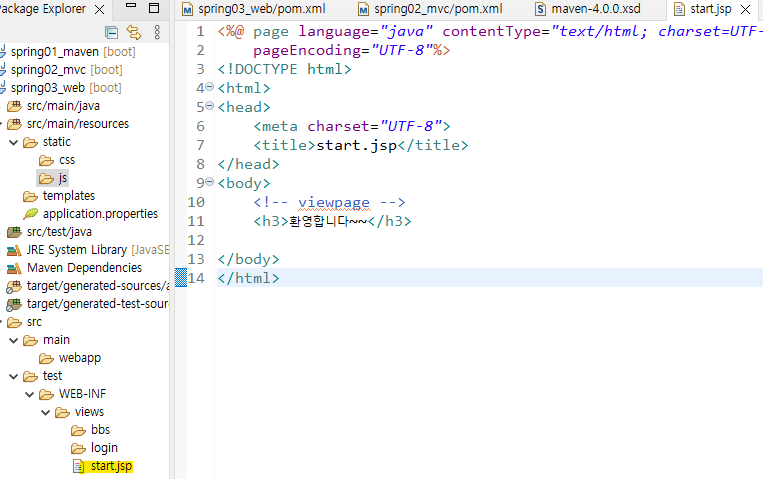Viewport: 763px width, 479px height.
Task: Select src/test/java source folder
Action: (59, 232)
